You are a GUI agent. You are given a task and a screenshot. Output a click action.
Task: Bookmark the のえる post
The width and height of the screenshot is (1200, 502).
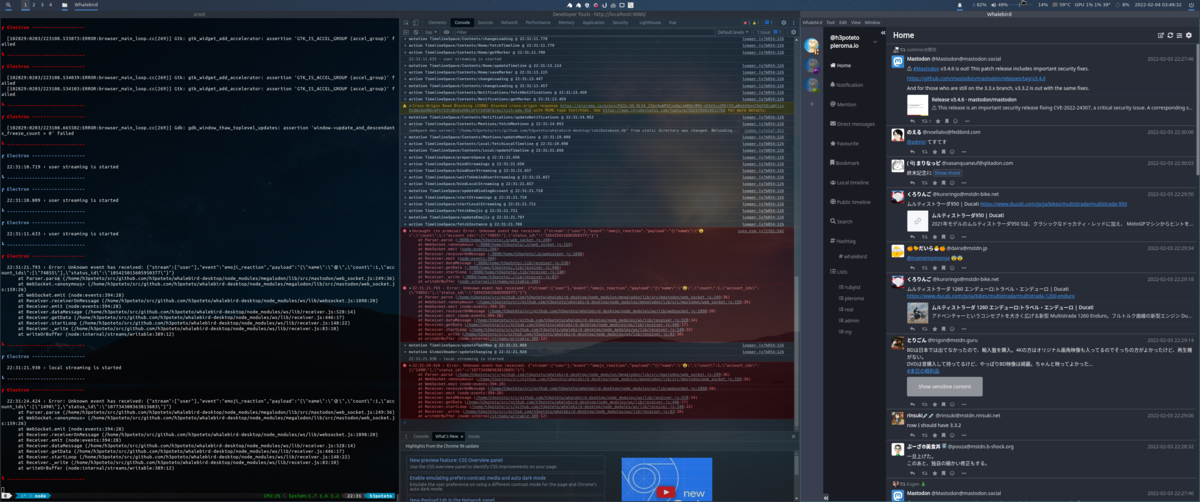[x=943, y=151]
